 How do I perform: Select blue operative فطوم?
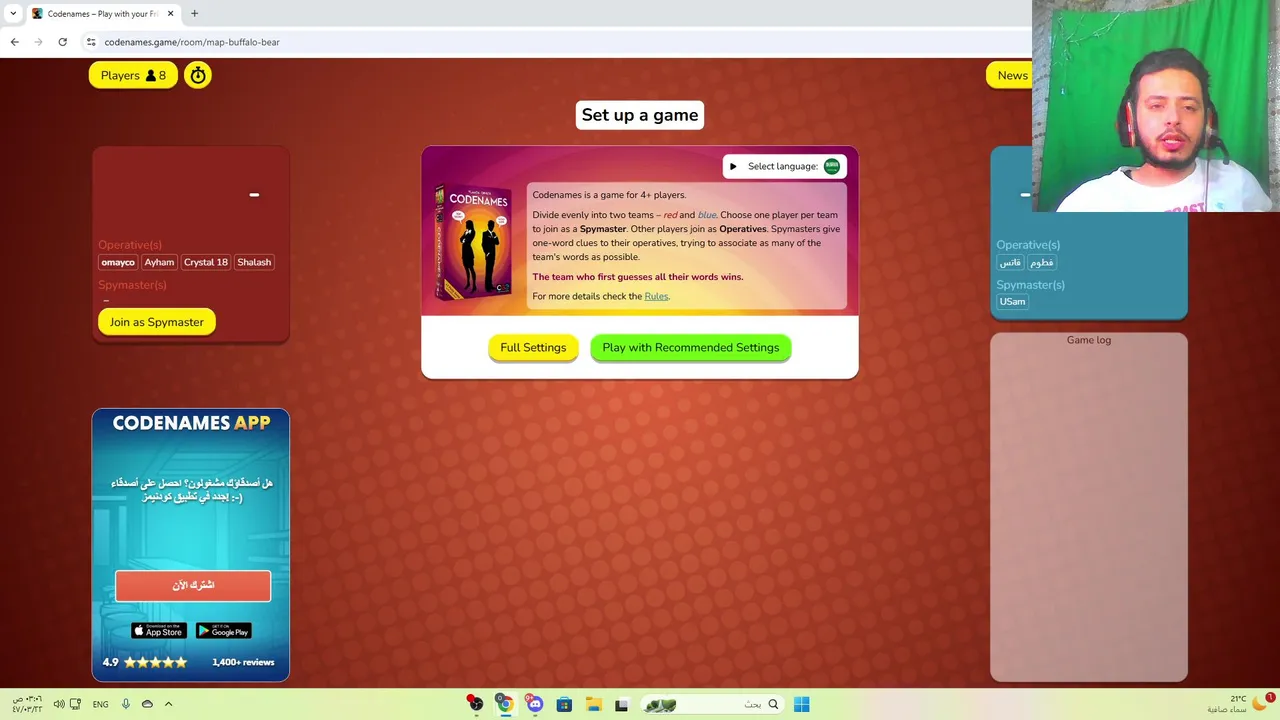click(1042, 262)
